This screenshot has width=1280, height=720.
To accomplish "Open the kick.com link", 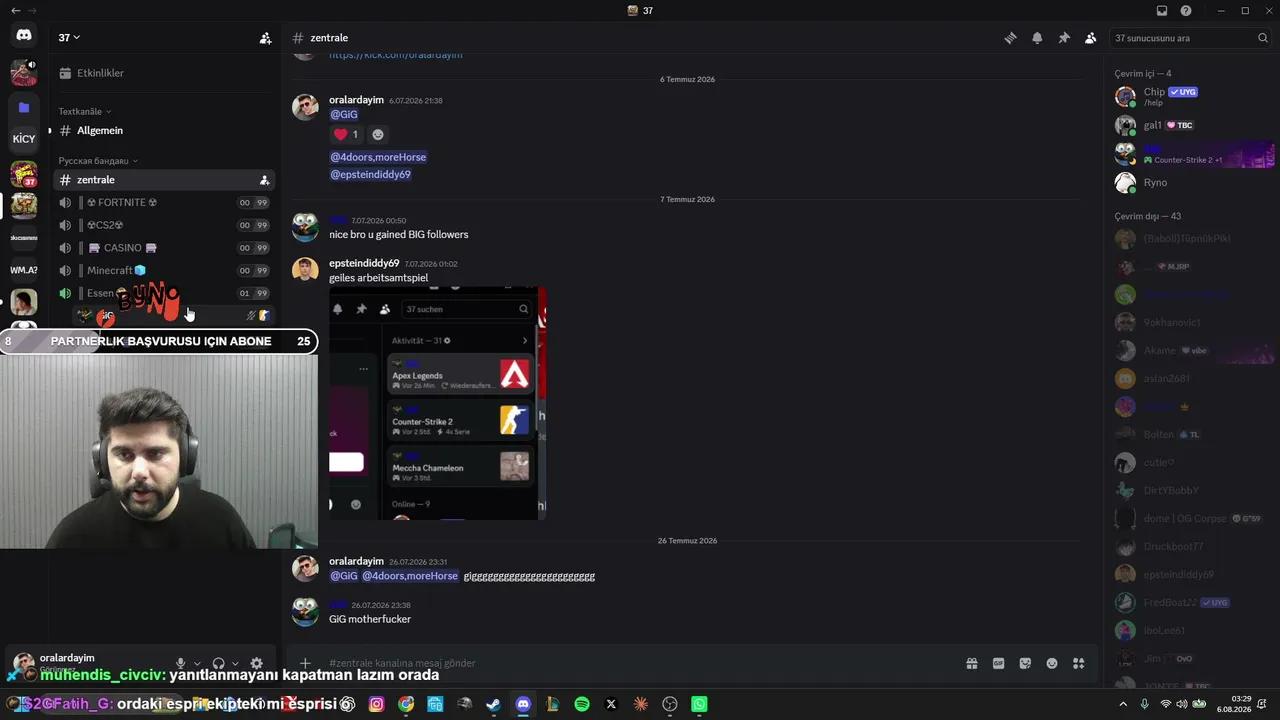I will pos(396,55).
